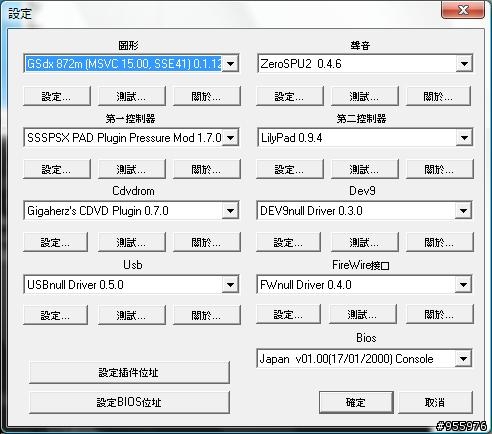Show 關於 for the Dev9 driver
Screen dimensions: 492x434
tap(440, 242)
